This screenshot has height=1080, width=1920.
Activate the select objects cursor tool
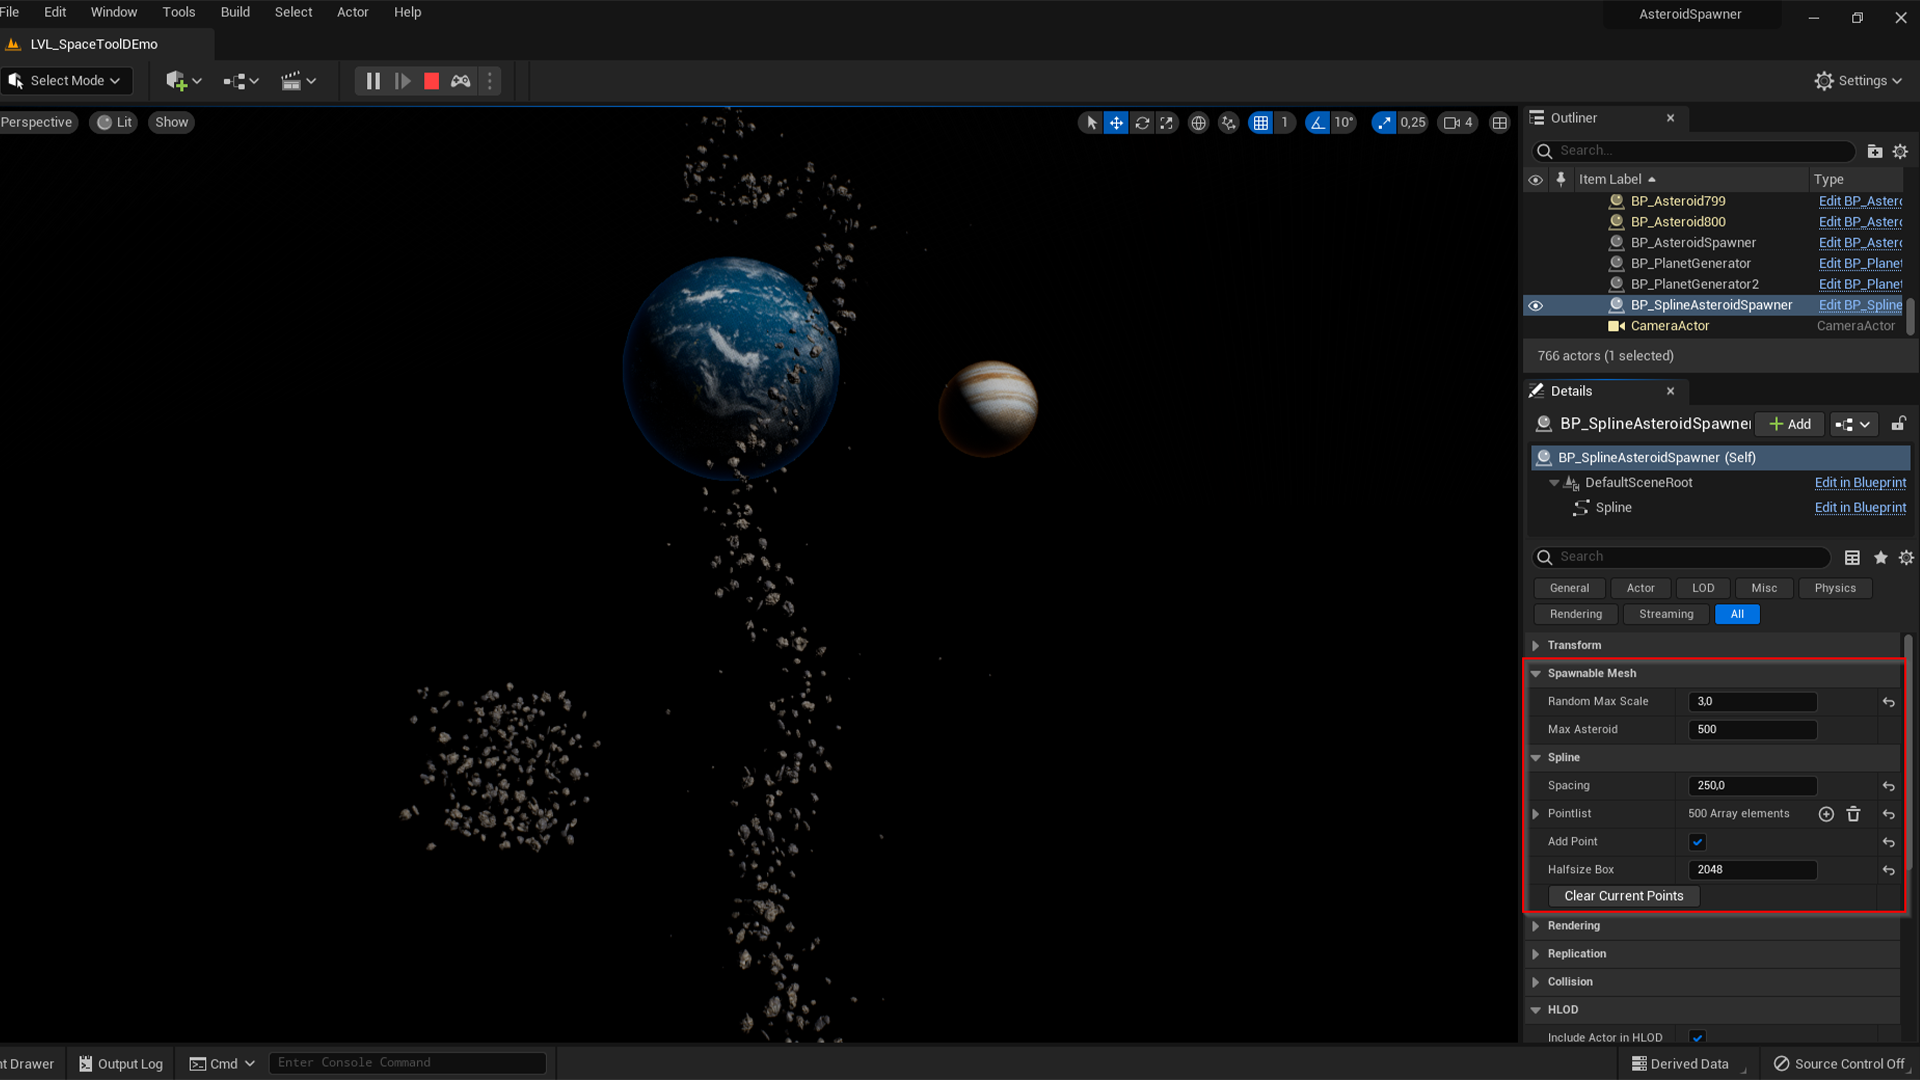[x=1091, y=122]
